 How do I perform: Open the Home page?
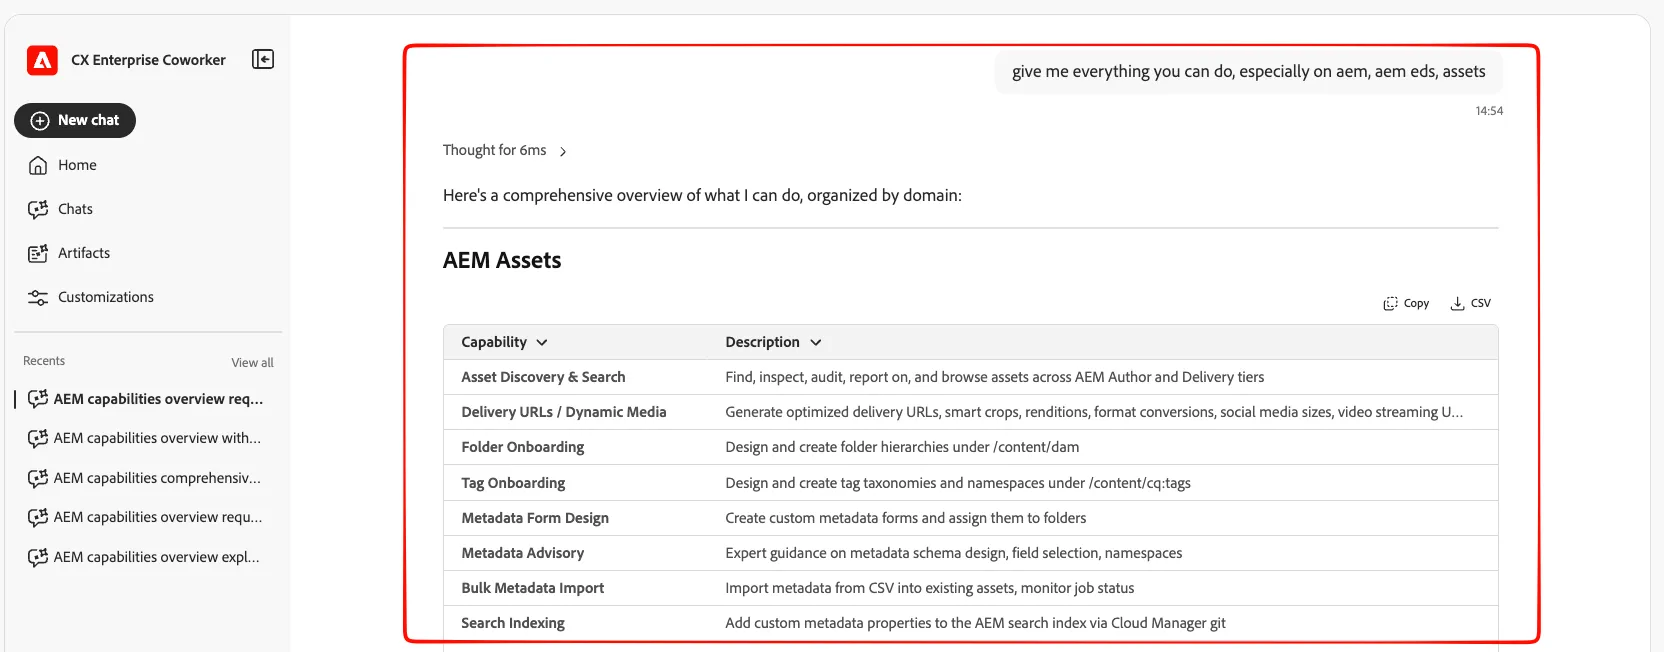[77, 165]
